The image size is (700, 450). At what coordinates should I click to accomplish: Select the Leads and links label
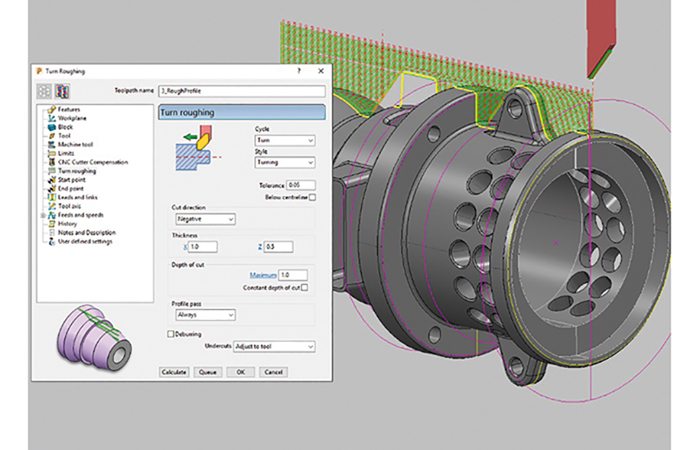(78, 197)
